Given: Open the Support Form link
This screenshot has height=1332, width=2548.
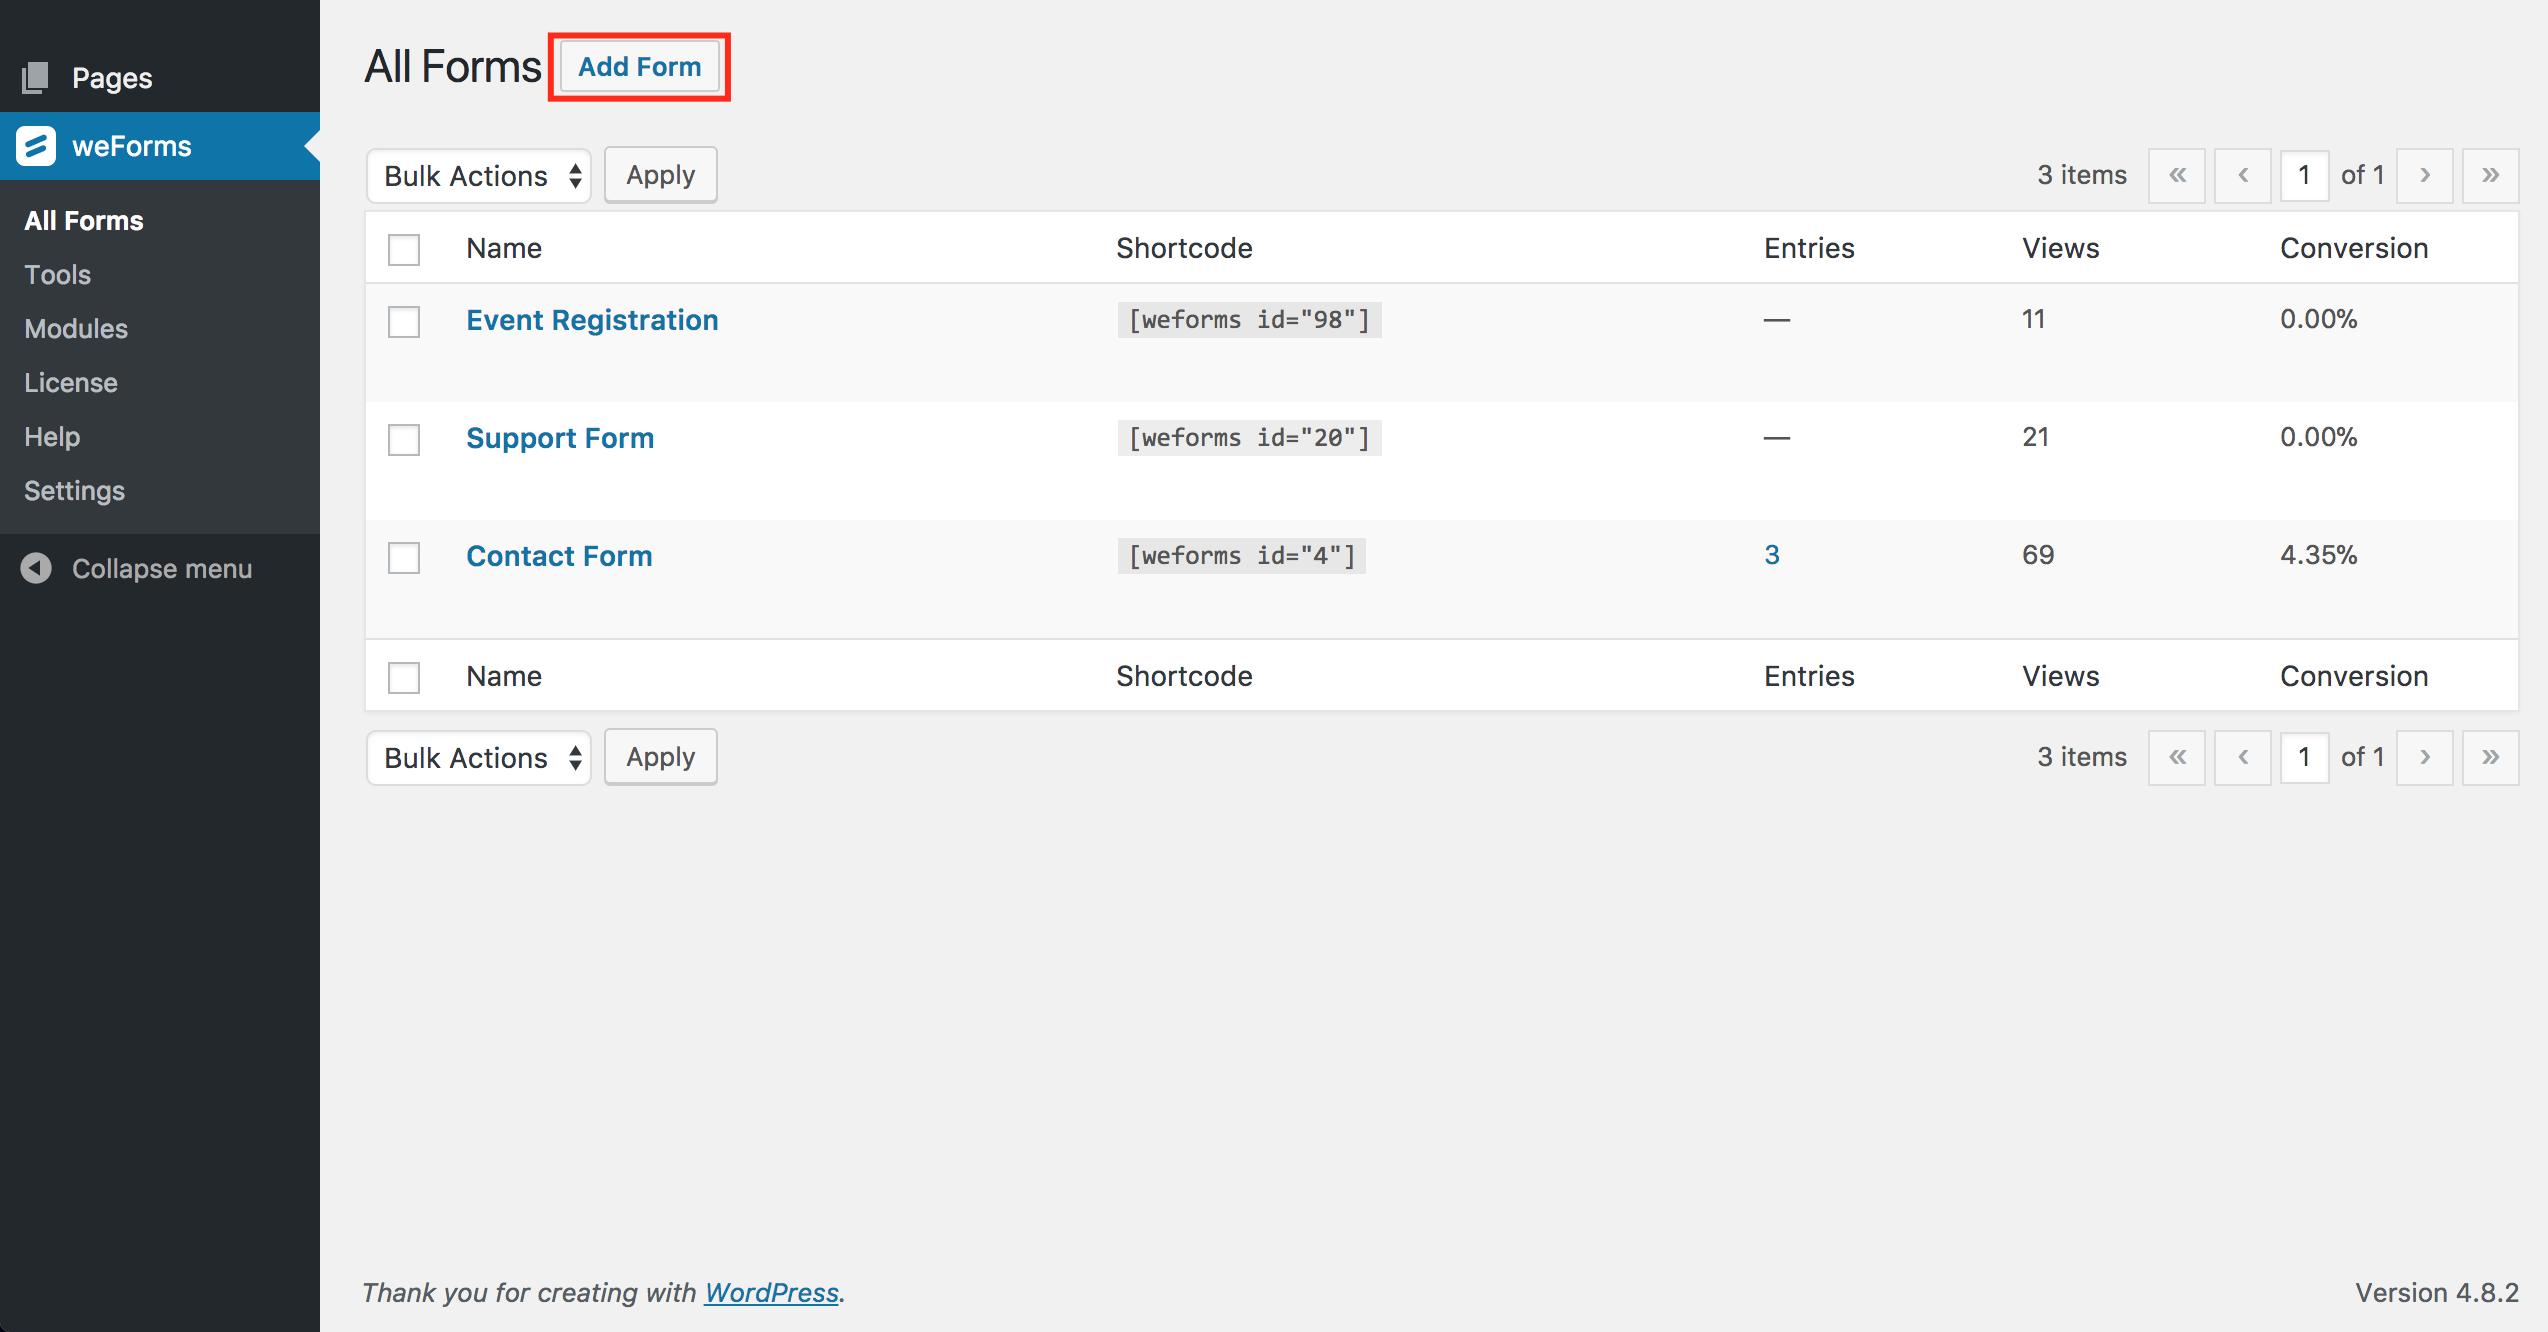Looking at the screenshot, I should coord(560,438).
